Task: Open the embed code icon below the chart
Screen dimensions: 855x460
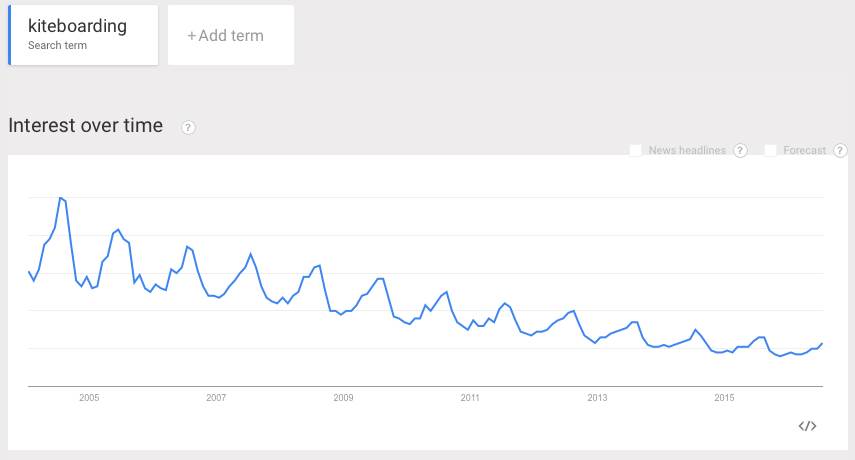Action: click(x=807, y=426)
